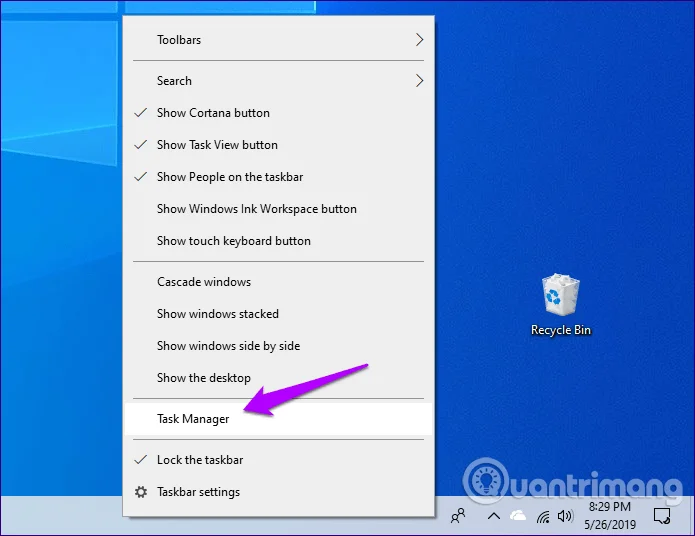The height and width of the screenshot is (536, 695).
Task: Uncheck Show Task View button
Action: (x=278, y=145)
